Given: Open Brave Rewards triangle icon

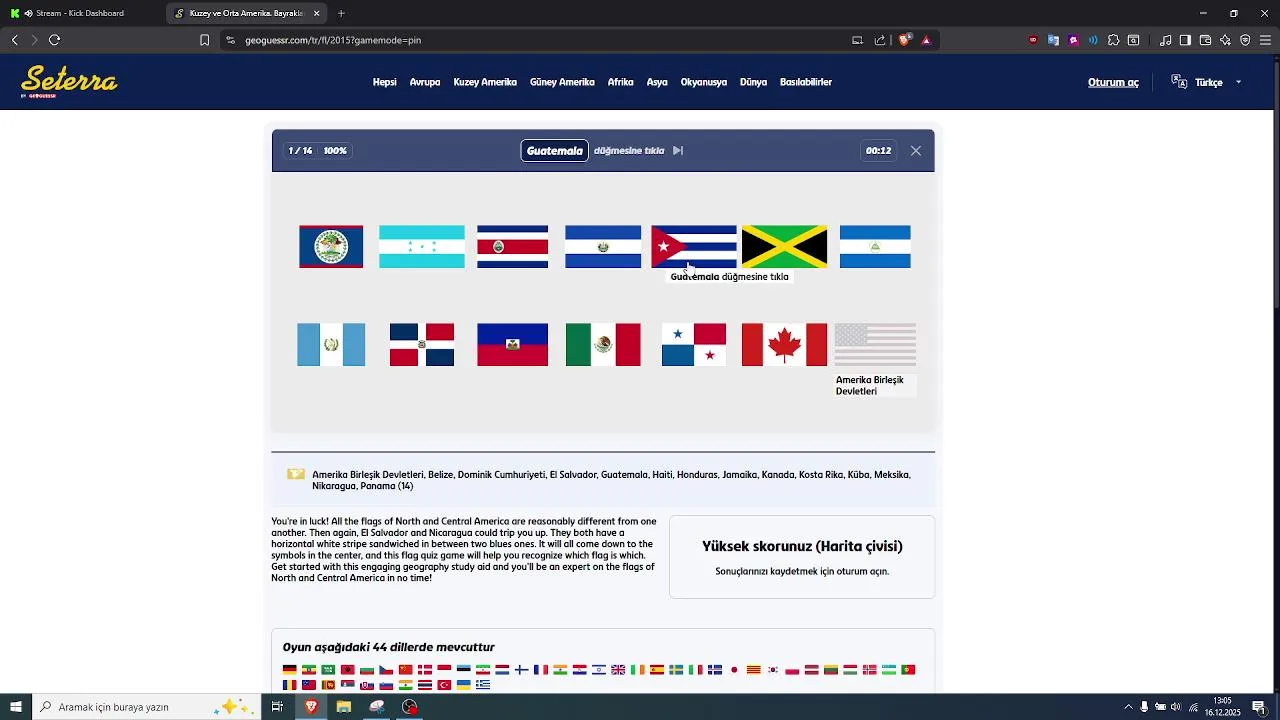Looking at the screenshot, I should pyautogui.click(x=926, y=40).
